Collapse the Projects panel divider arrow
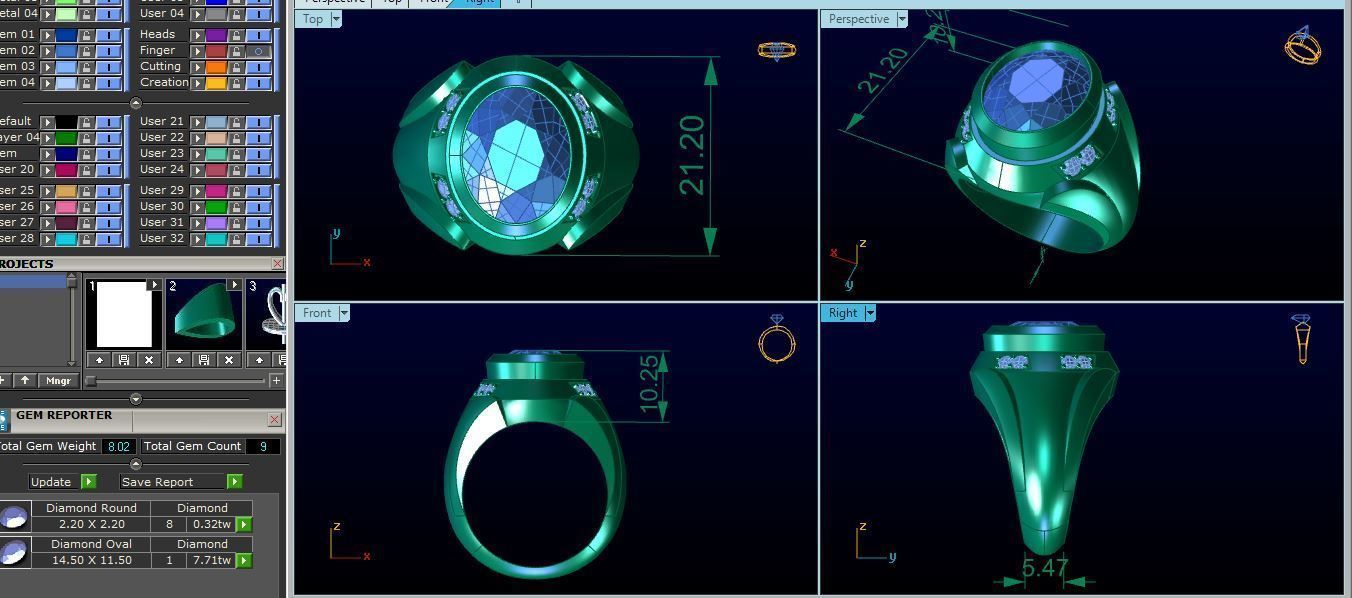 click(x=136, y=399)
